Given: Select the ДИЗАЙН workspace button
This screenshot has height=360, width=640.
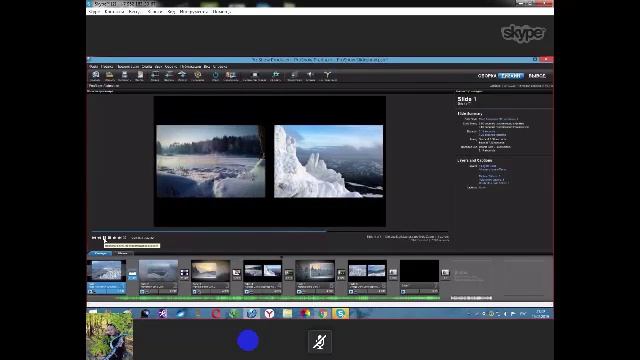Looking at the screenshot, I should tap(511, 76).
